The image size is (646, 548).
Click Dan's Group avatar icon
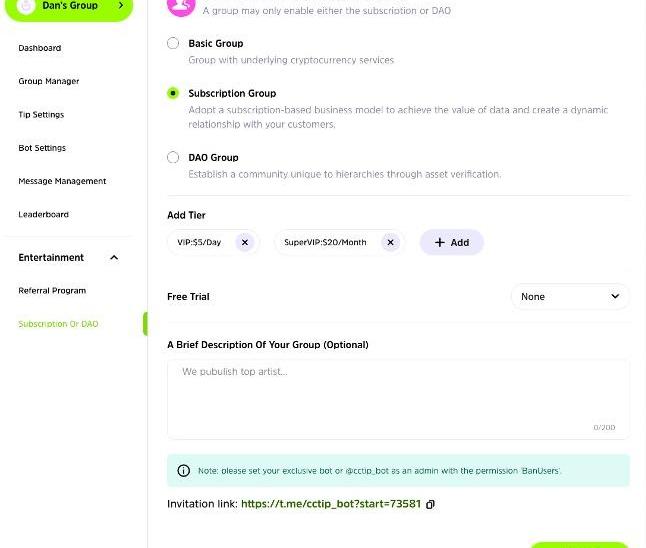(23, 6)
